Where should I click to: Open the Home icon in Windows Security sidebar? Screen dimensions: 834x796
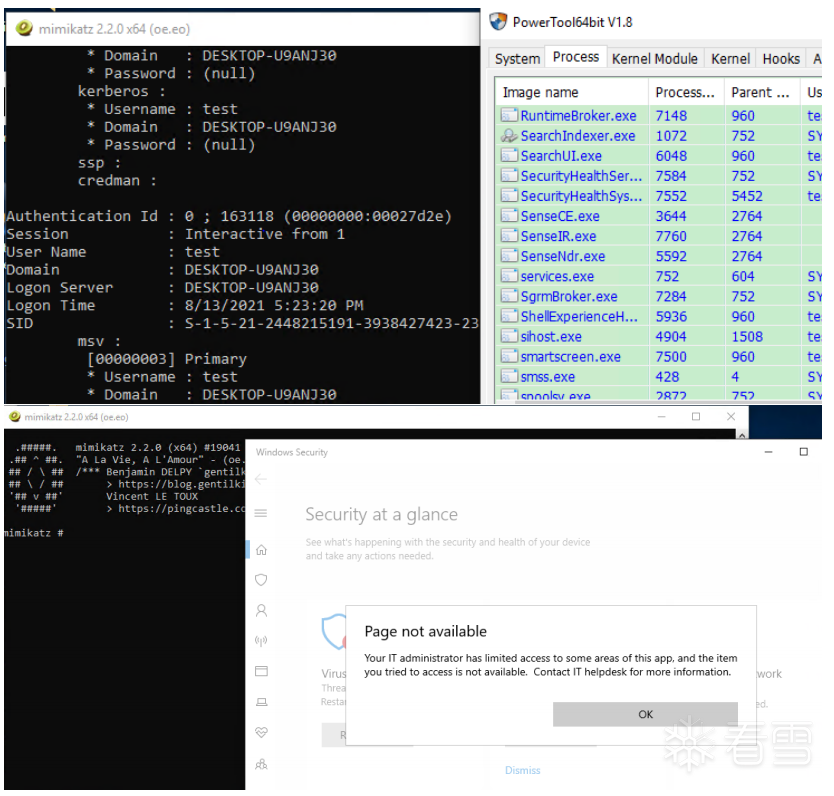coord(261,550)
